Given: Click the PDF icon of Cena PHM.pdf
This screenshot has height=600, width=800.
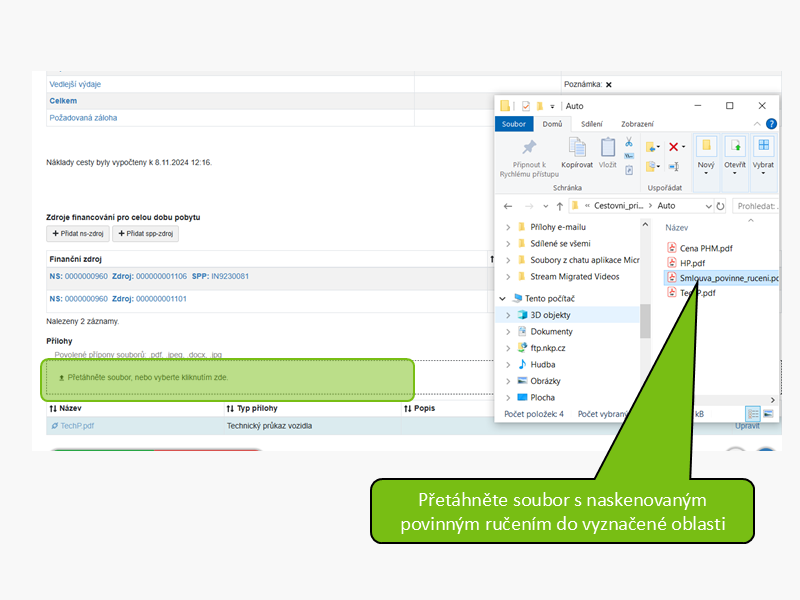Looking at the screenshot, I should pos(671,248).
